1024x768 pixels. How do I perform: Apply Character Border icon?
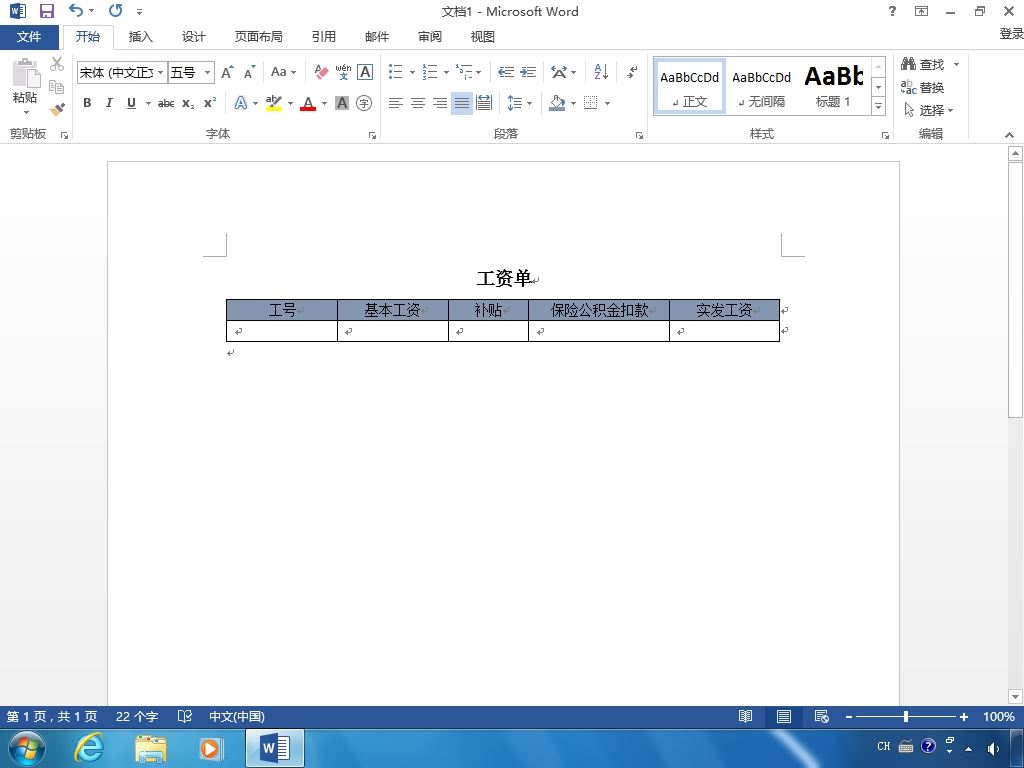[x=365, y=72]
